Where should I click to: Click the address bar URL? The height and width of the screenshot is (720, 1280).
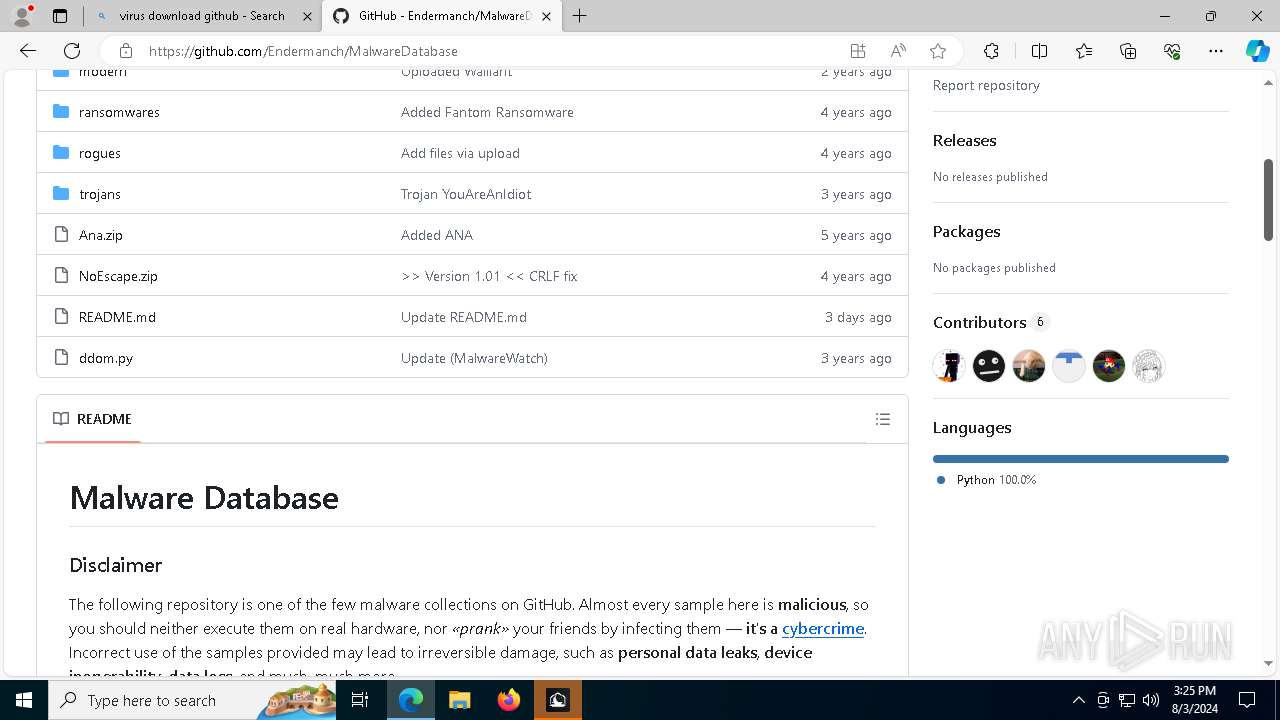click(303, 51)
